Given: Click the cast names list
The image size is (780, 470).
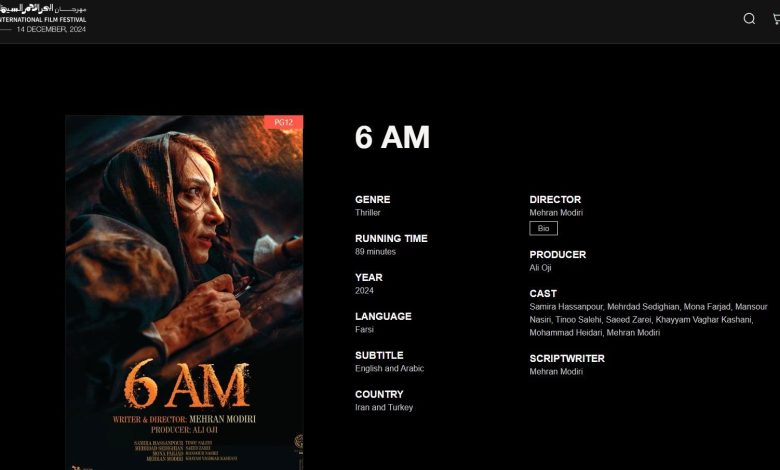Looking at the screenshot, I should [x=648, y=320].
